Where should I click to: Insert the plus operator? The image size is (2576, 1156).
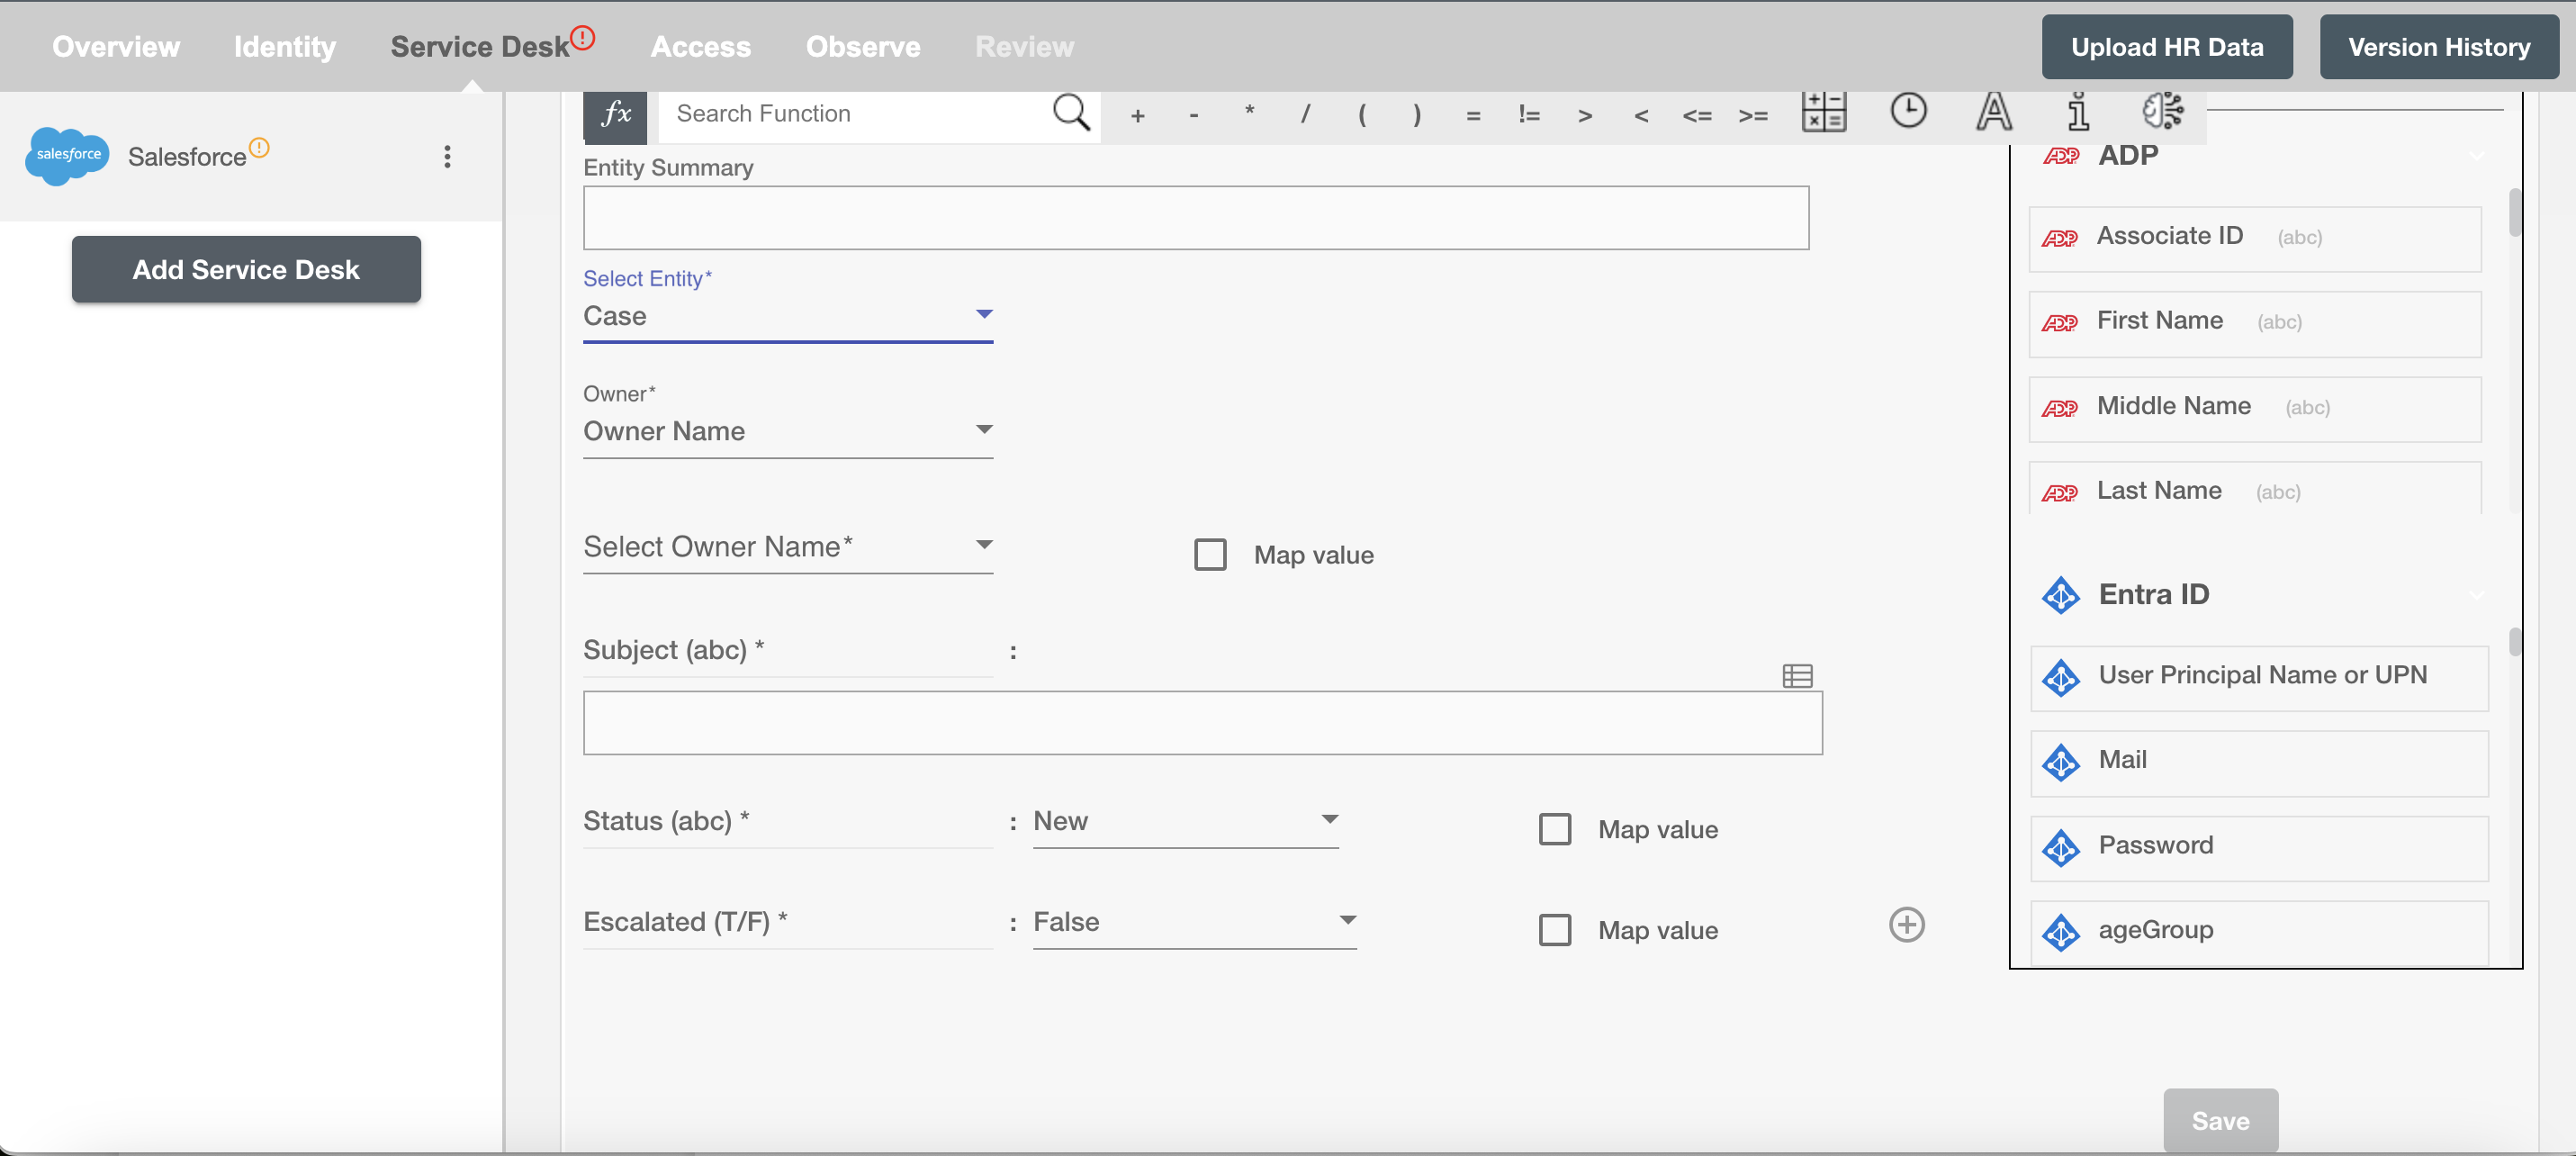1137,116
